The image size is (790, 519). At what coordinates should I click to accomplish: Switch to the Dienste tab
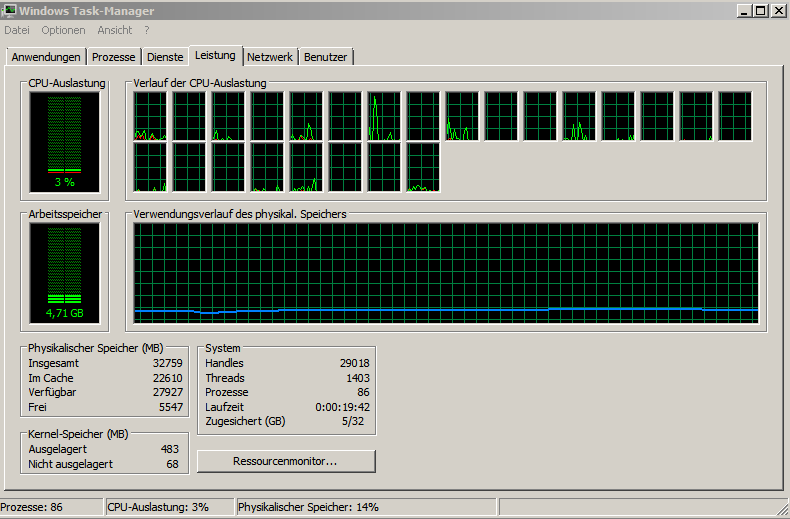click(165, 57)
